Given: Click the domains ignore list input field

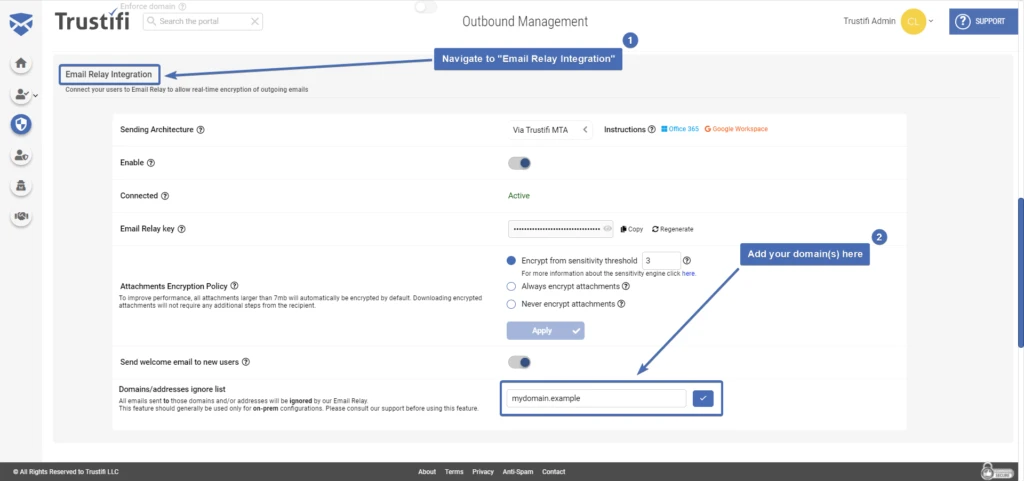Looking at the screenshot, I should click(595, 398).
